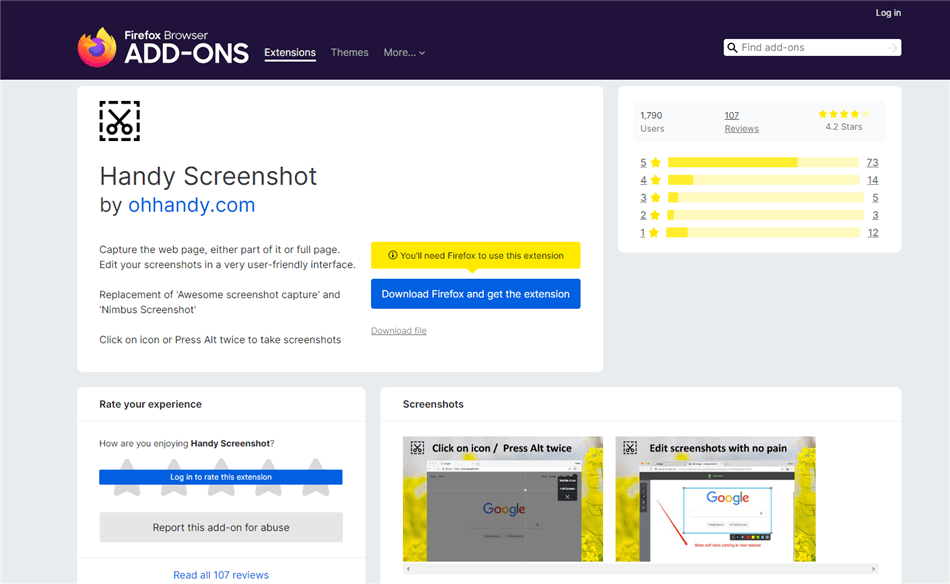Click the 'You'll need Firefox' notice
The width and height of the screenshot is (950, 584).
coord(476,256)
